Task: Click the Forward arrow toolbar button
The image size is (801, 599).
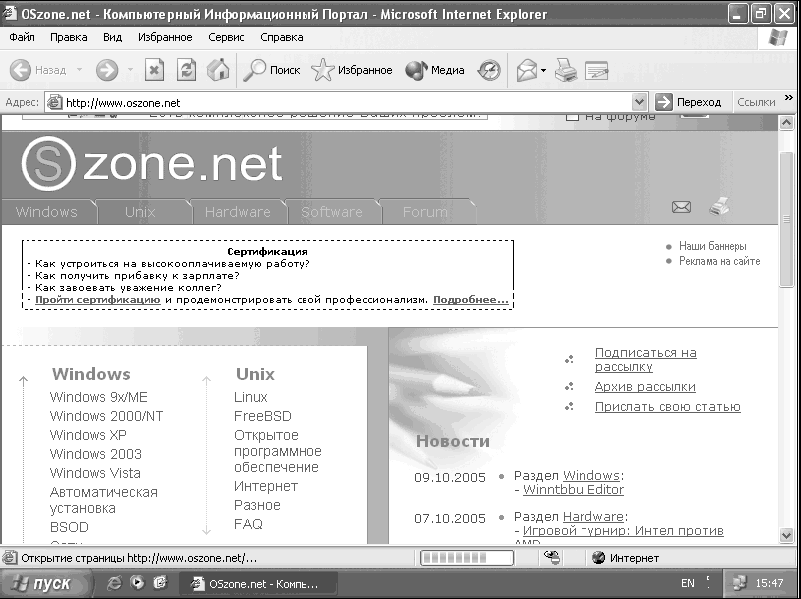Action: point(107,70)
